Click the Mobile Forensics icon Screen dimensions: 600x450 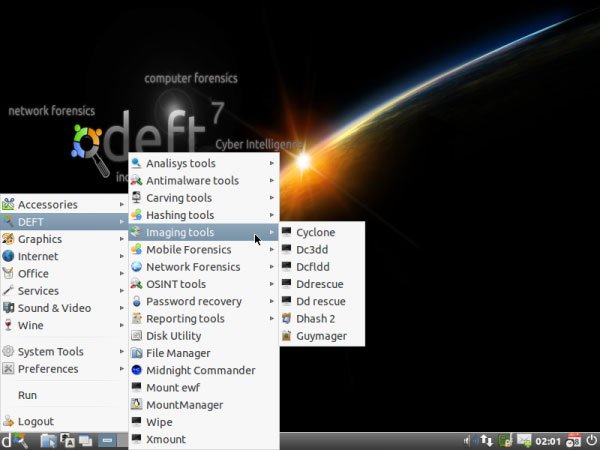[x=136, y=249]
